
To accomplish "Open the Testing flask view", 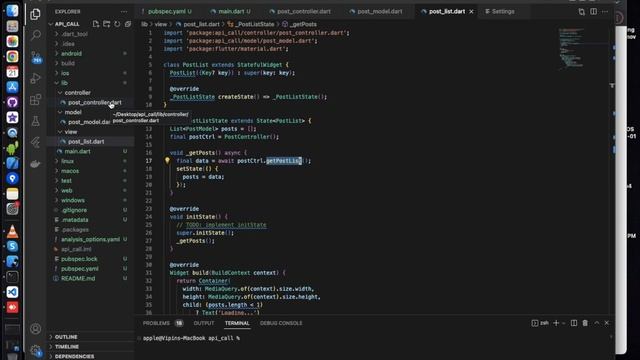I will point(36,121).
